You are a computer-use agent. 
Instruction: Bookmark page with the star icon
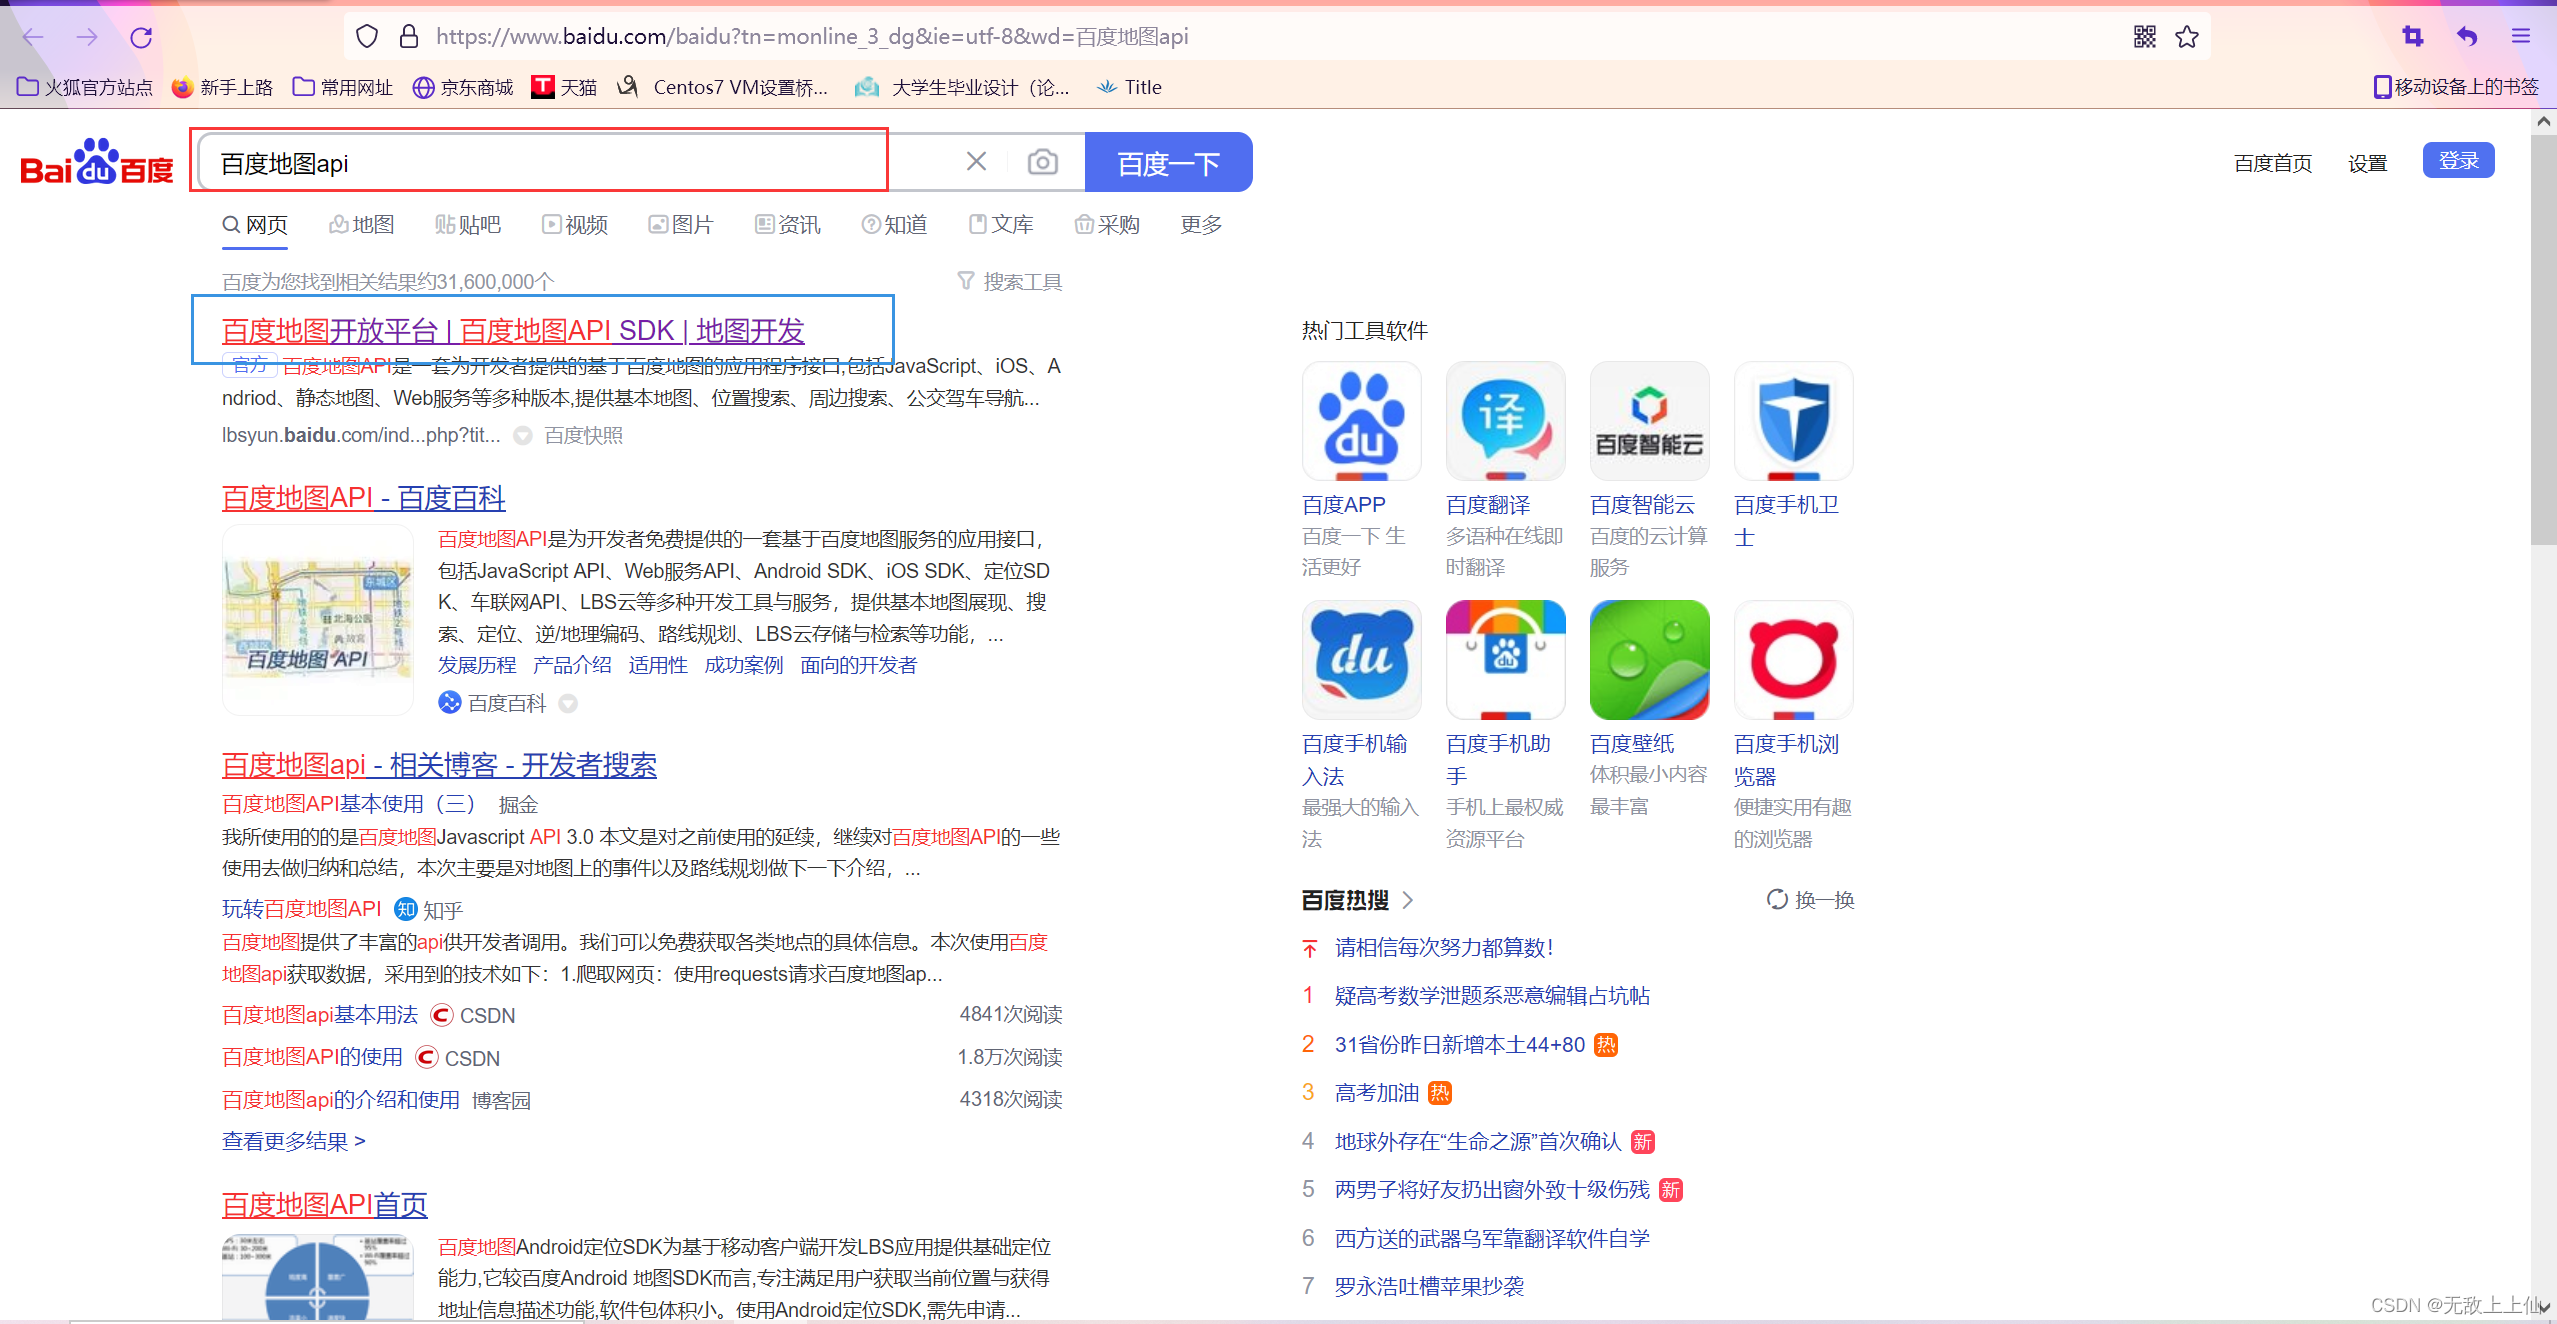(2187, 37)
